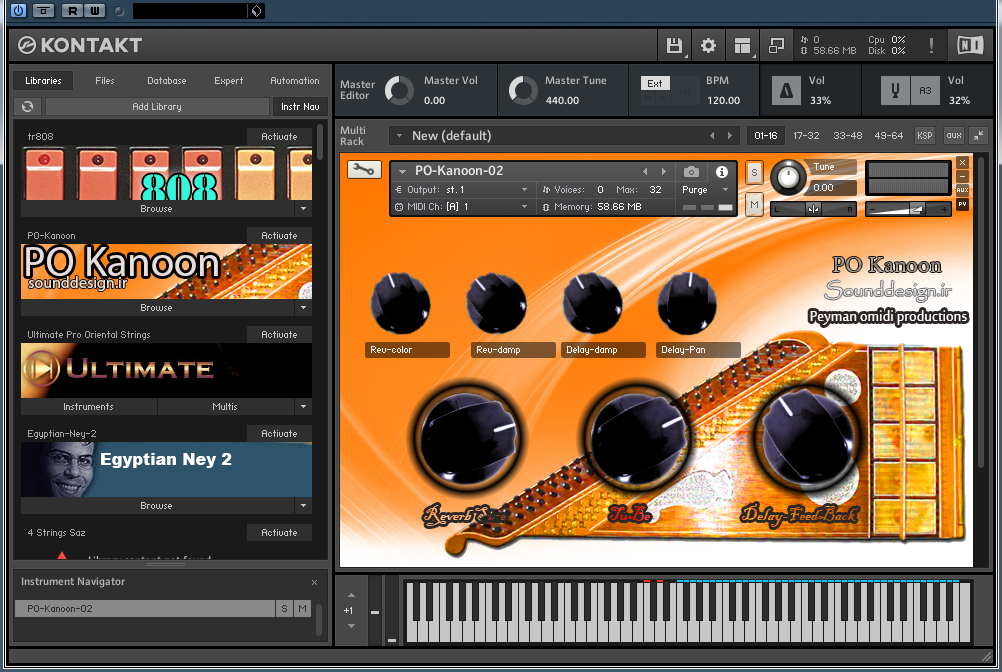Browse the tr808 library
Viewport: 1002px width, 672px height.
[x=157, y=209]
